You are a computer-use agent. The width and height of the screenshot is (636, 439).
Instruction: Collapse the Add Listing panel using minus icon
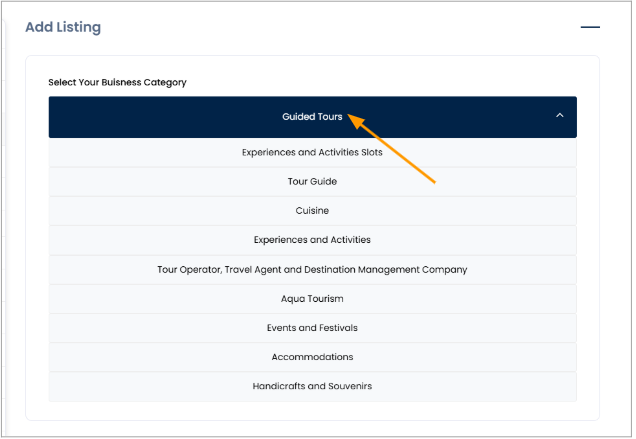click(x=590, y=27)
